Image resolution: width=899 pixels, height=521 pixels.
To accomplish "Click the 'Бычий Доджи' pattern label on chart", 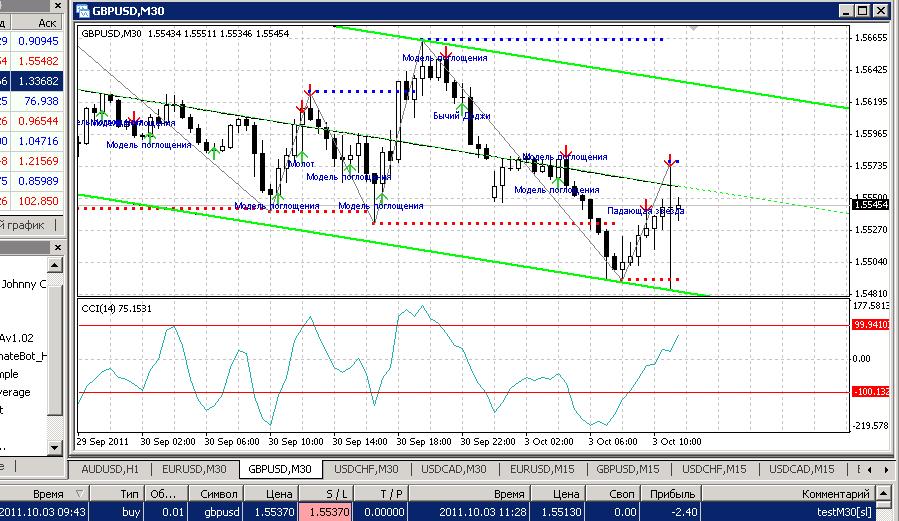I will click(x=462, y=116).
